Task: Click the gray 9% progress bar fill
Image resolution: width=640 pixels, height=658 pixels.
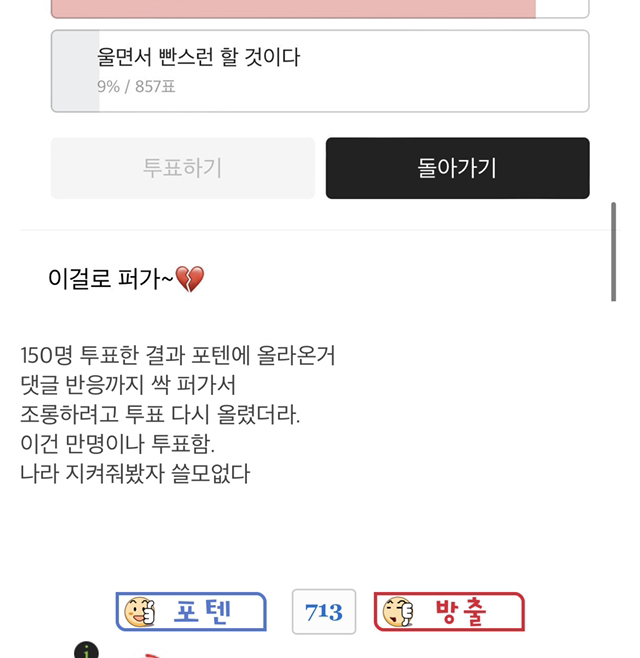Action: (75, 70)
